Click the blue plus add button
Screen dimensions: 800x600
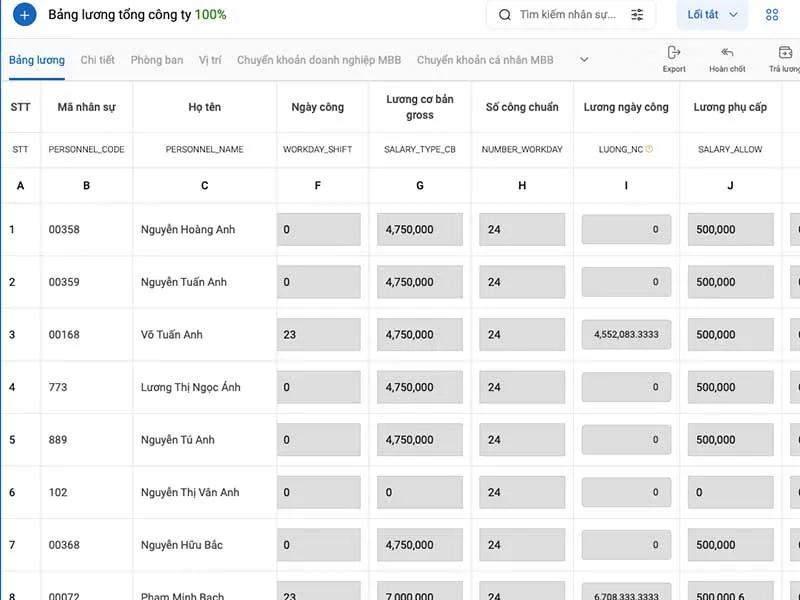click(x=25, y=15)
